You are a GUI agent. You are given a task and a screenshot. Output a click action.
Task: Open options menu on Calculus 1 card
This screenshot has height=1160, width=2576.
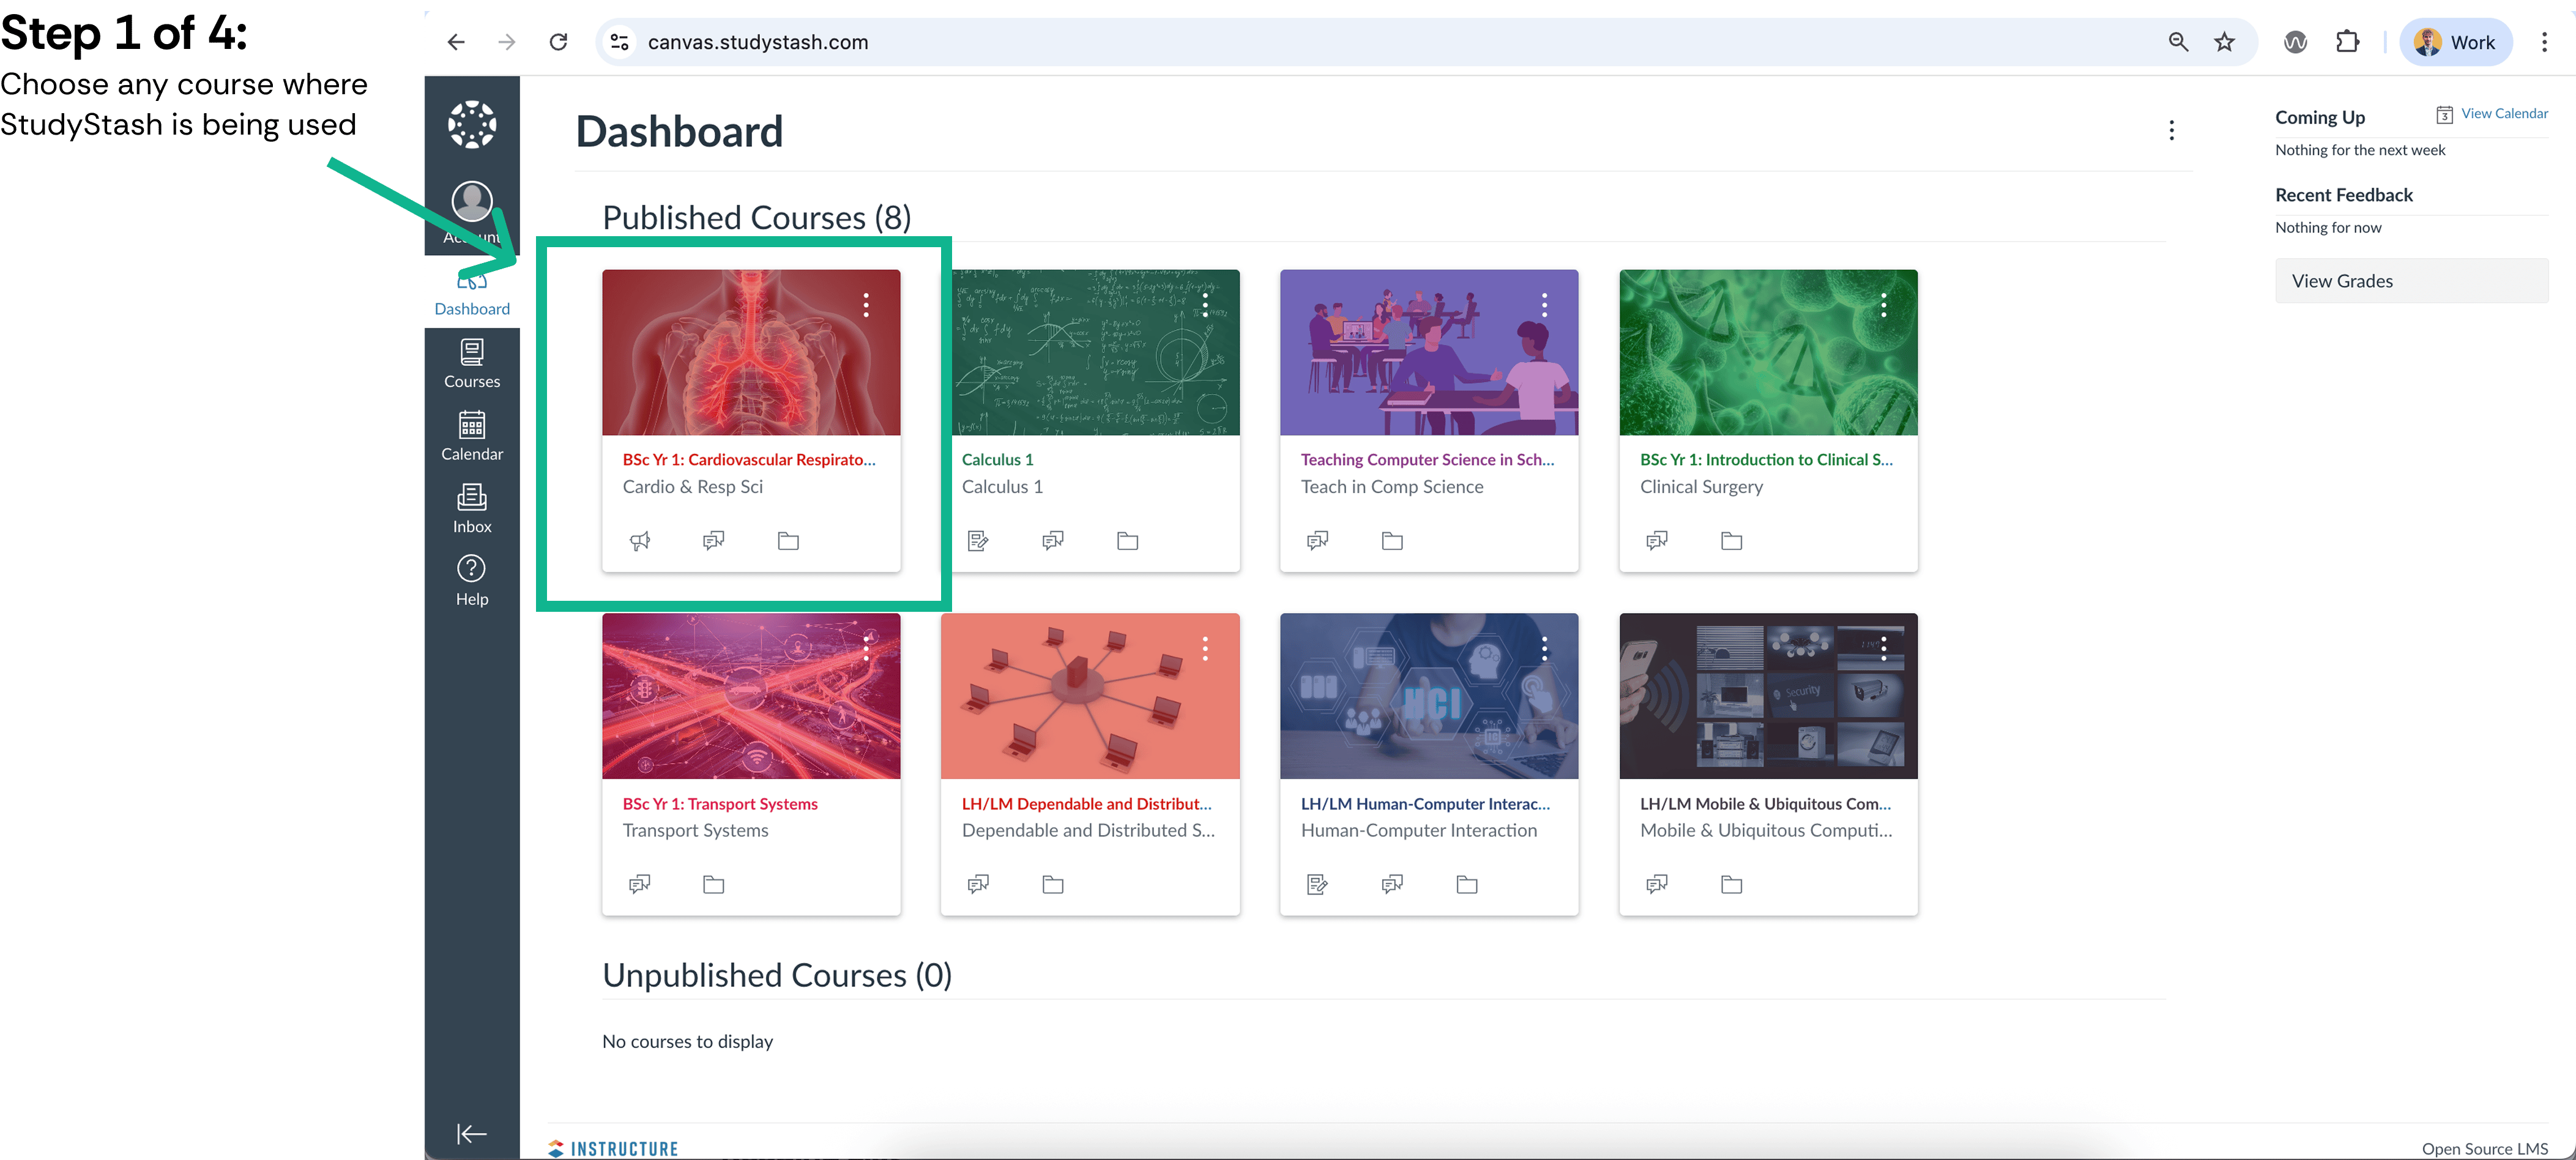[1205, 305]
